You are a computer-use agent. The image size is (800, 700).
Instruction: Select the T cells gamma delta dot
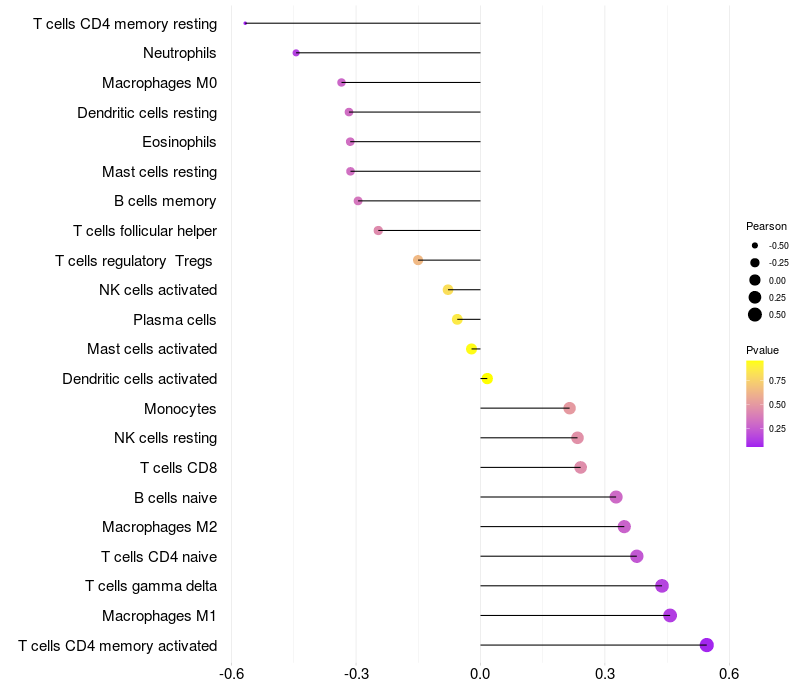click(662, 586)
